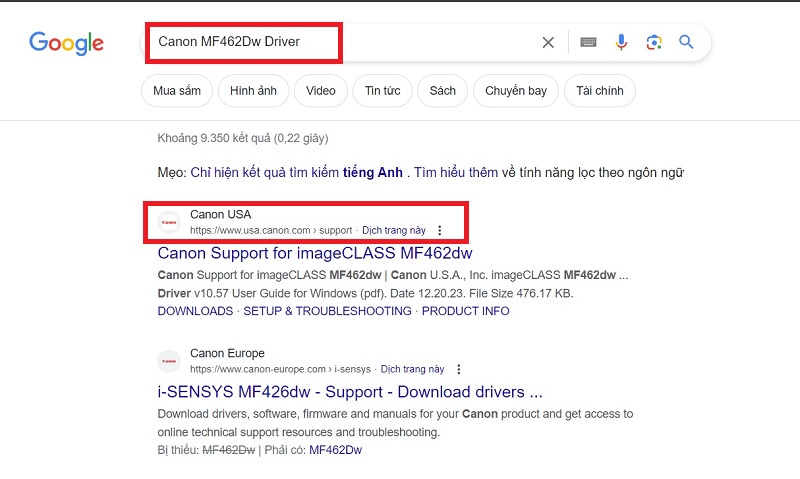Clear the search box with X icon
The height and width of the screenshot is (479, 800).
tap(548, 42)
